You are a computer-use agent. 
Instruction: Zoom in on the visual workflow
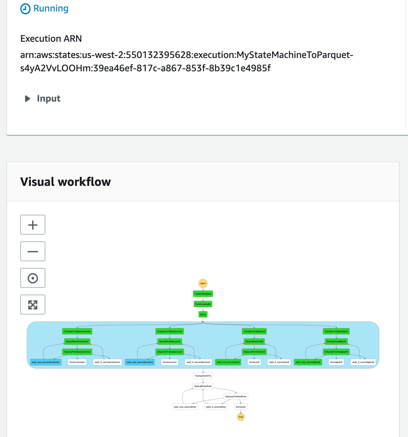coord(33,225)
